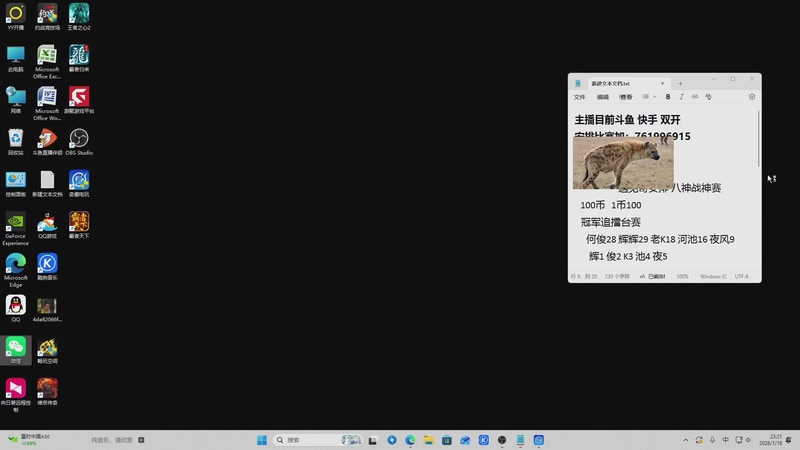Open the UTF-8 encoding selector
Screen dimensions: 800x450
click(x=742, y=276)
